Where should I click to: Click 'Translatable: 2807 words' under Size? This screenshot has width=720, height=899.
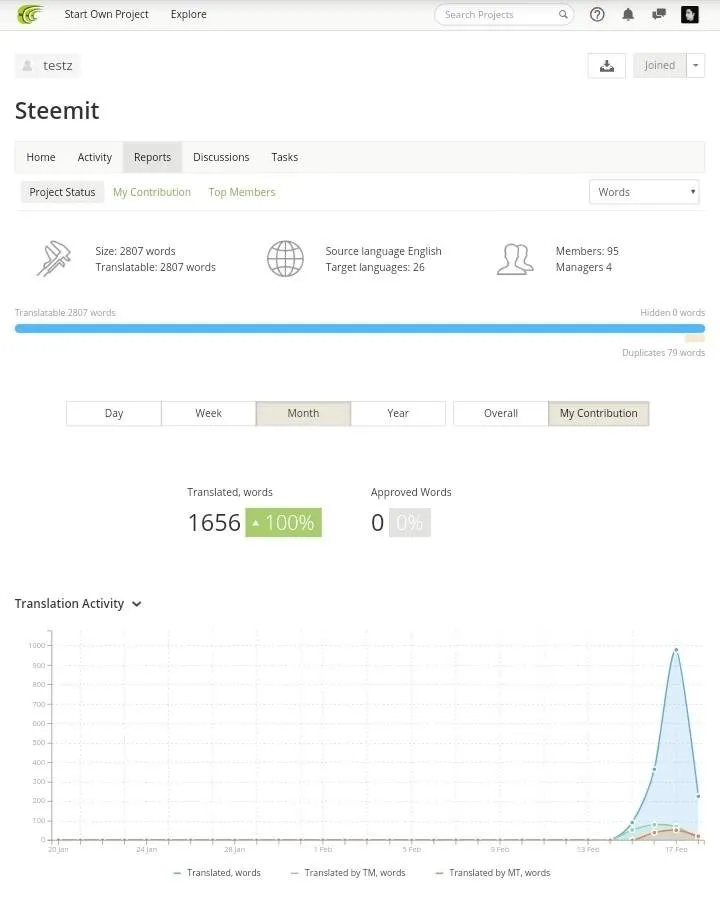pyautogui.click(x=155, y=267)
